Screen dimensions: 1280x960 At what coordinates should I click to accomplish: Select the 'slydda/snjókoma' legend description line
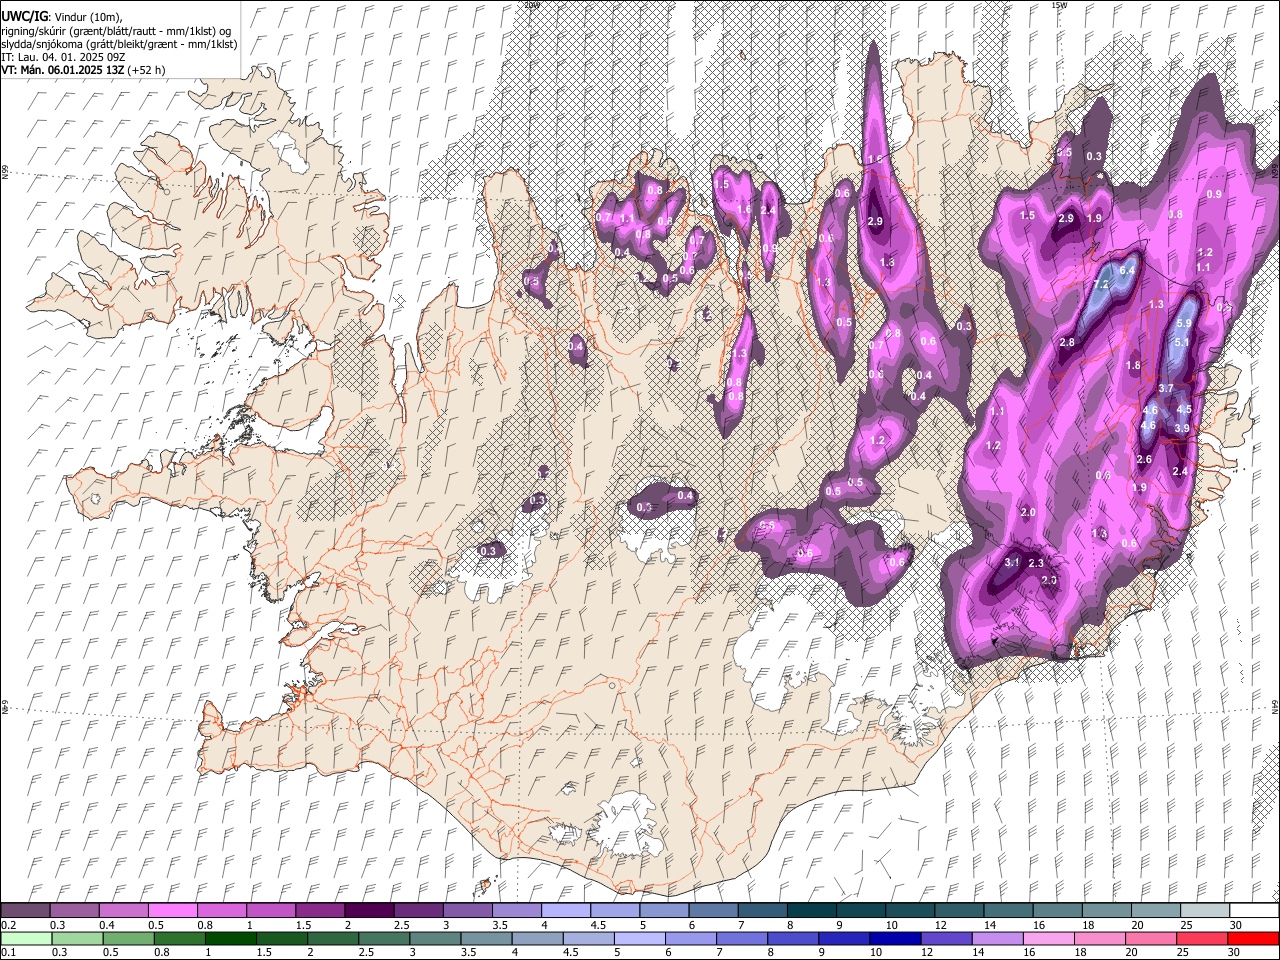click(119, 44)
